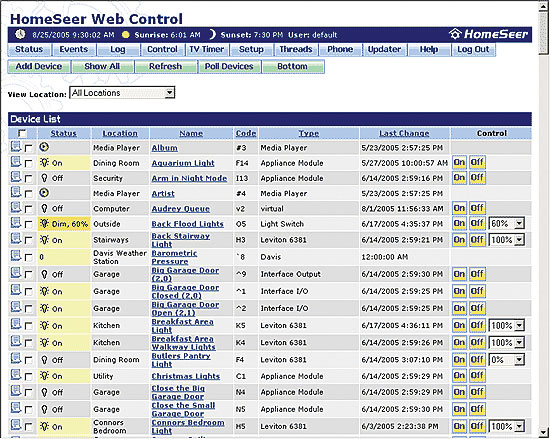Open dim level dropdown for Breakfast Area Light

pos(507,325)
